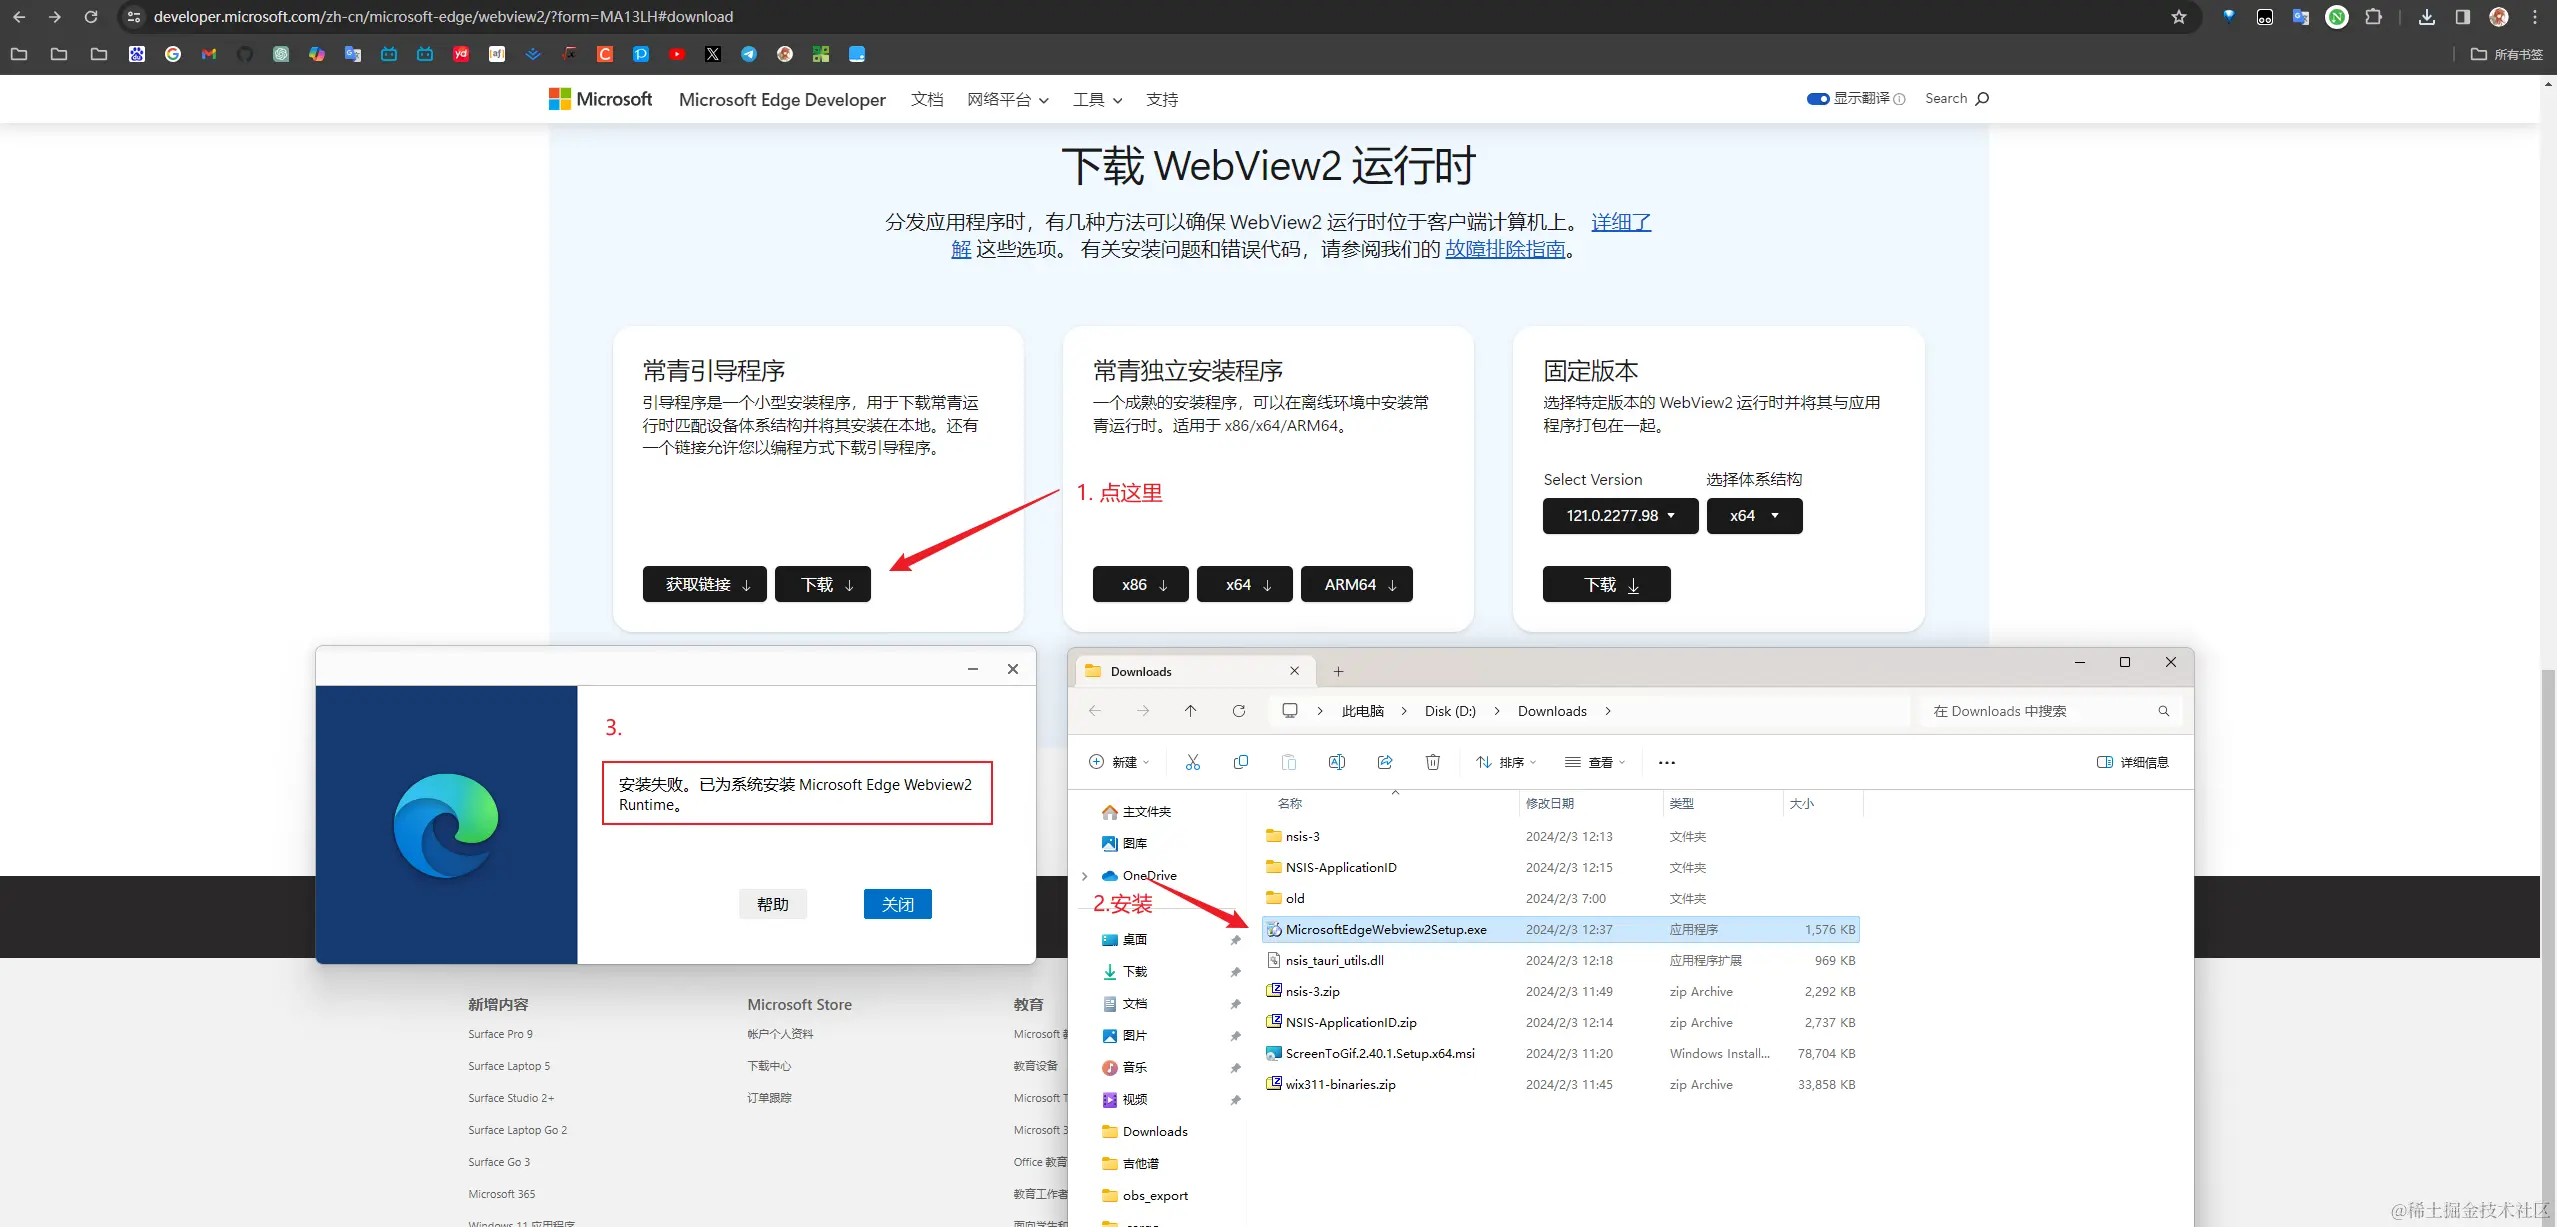Open the 网络平台 navigation menu
Screen dimensions: 2557x1227
click(1007, 100)
